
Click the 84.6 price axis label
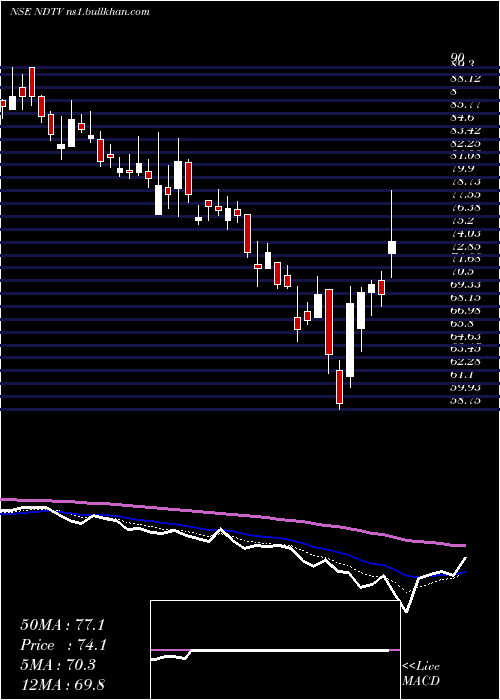462,118
